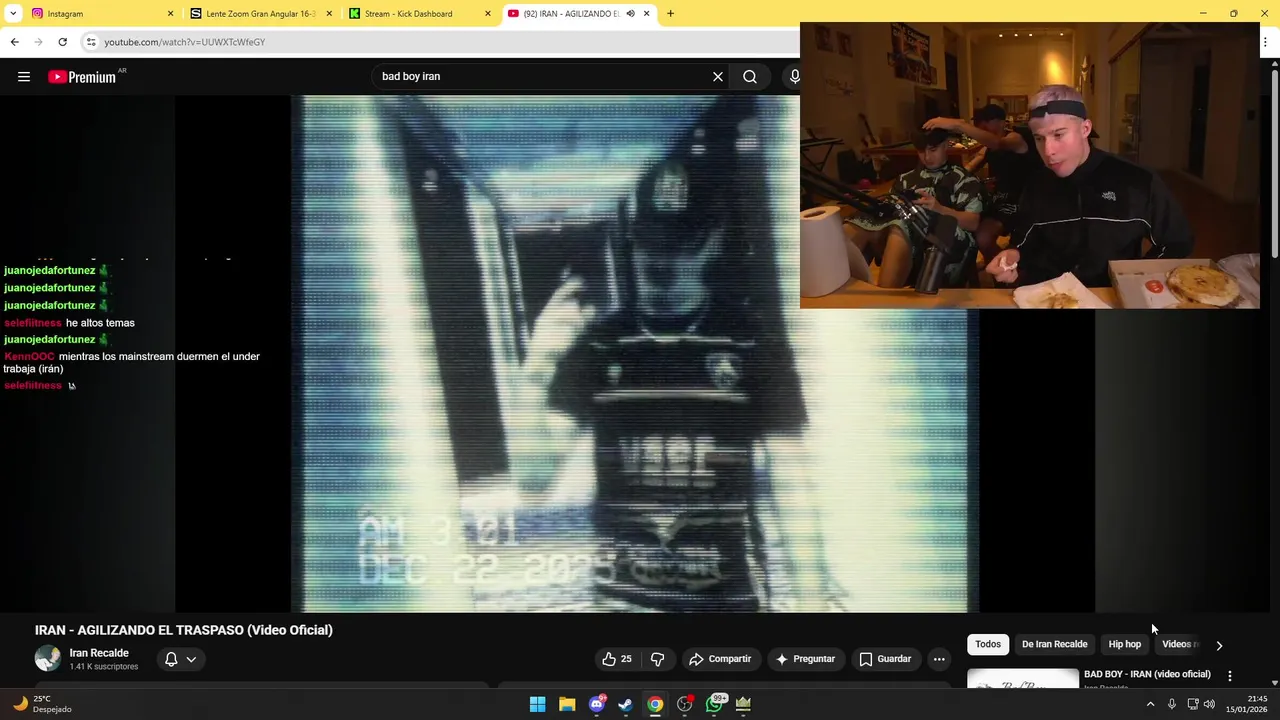
Task: Save video with Guardar button
Action: [x=885, y=659]
